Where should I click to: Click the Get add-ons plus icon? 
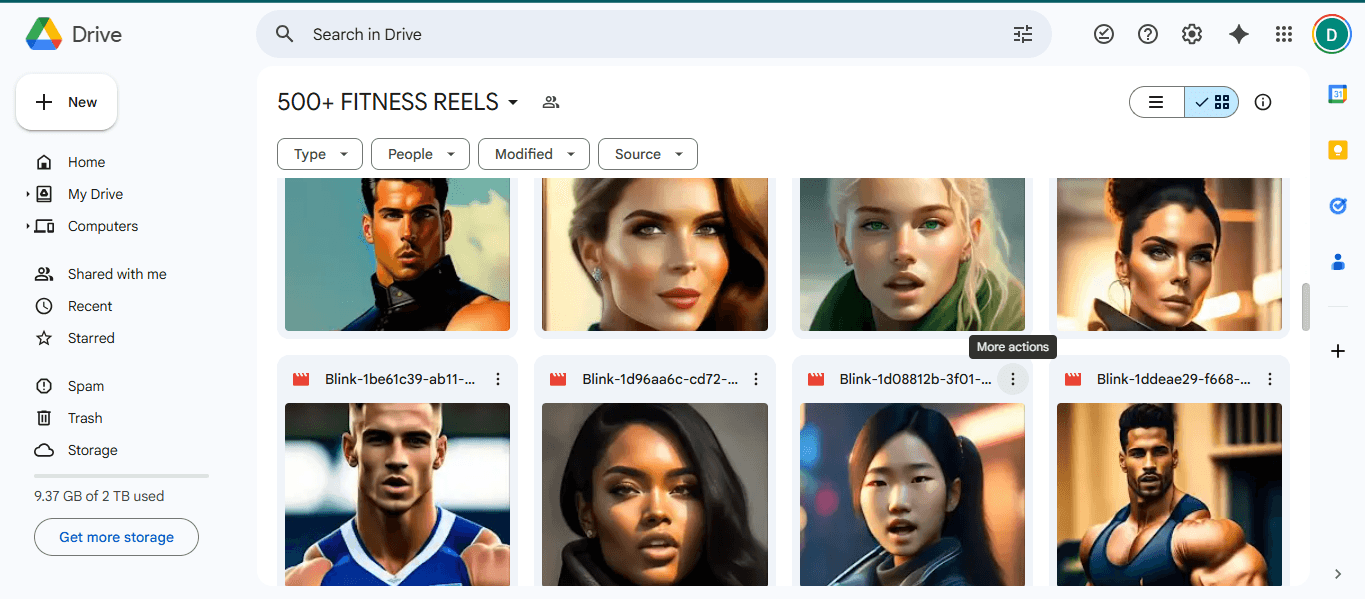click(1338, 351)
